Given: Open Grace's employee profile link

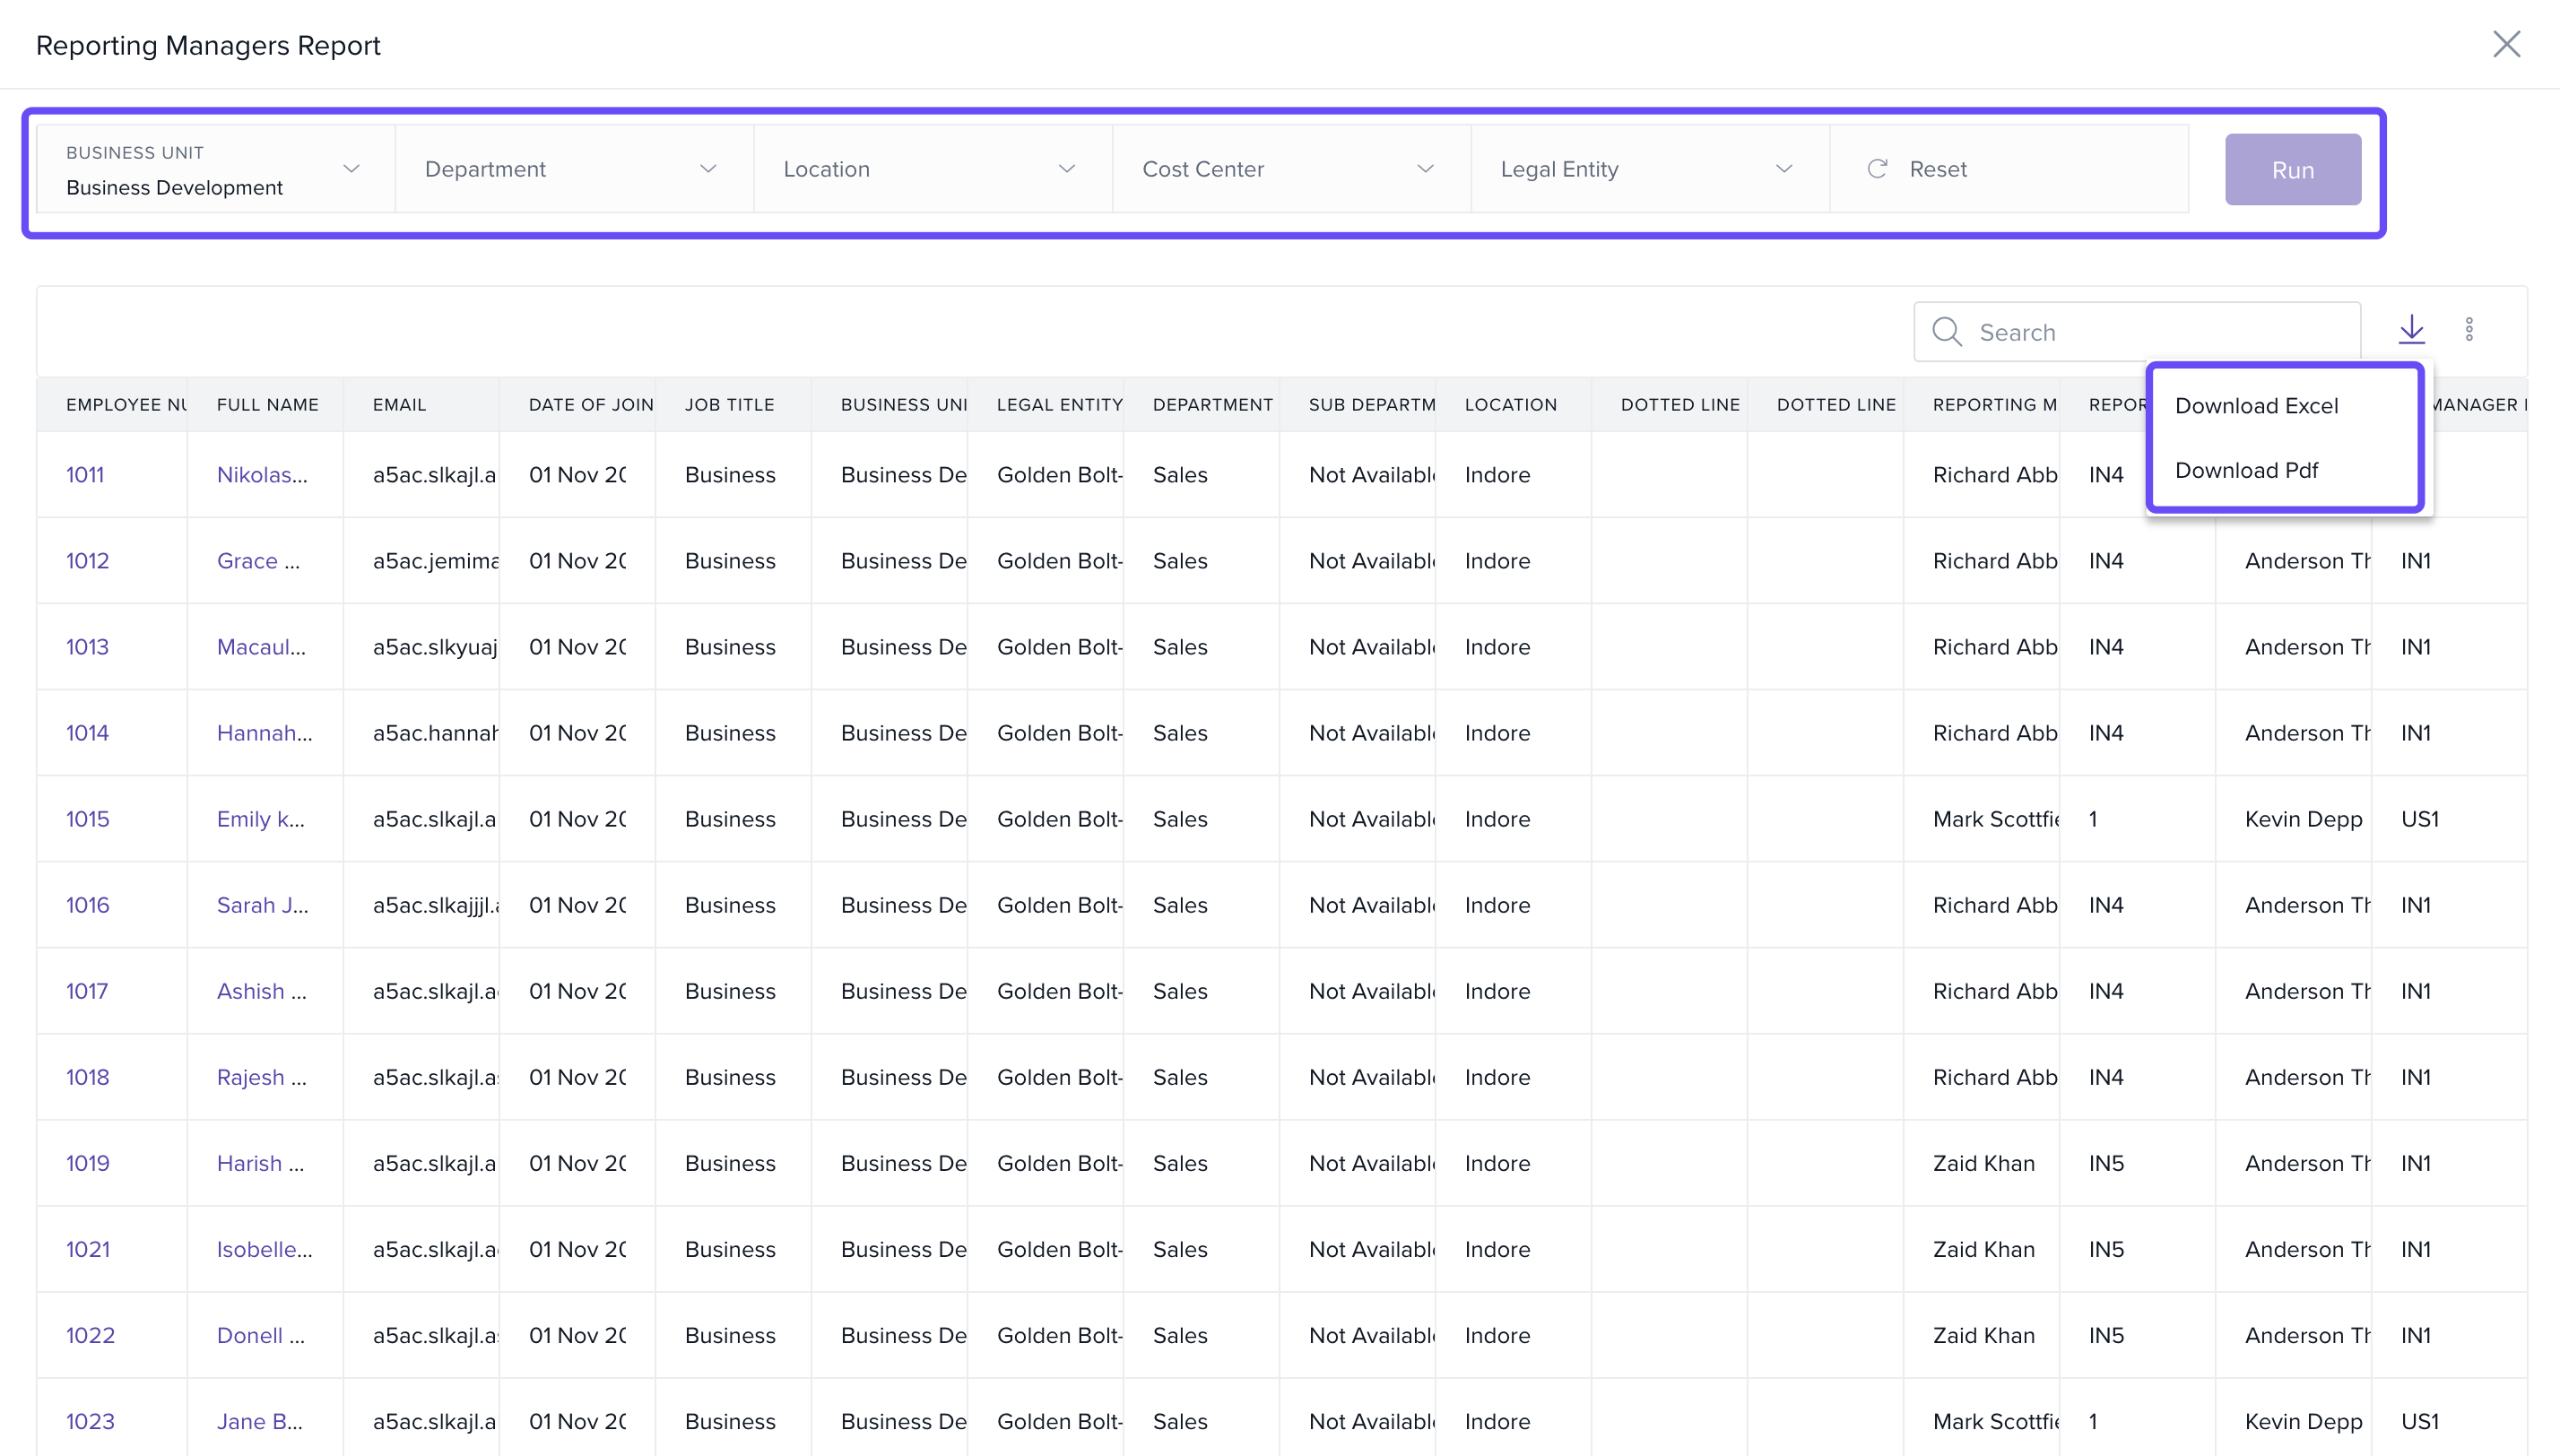Looking at the screenshot, I should click(257, 561).
